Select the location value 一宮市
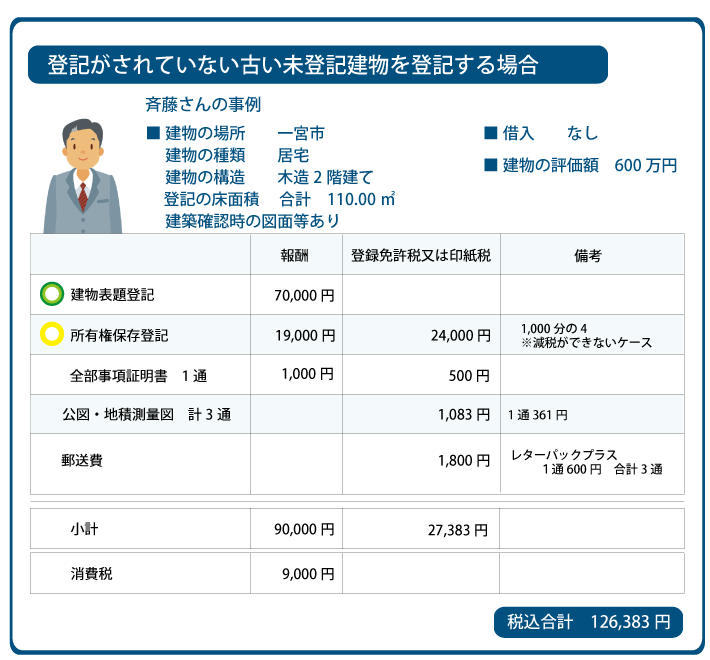 click(301, 133)
